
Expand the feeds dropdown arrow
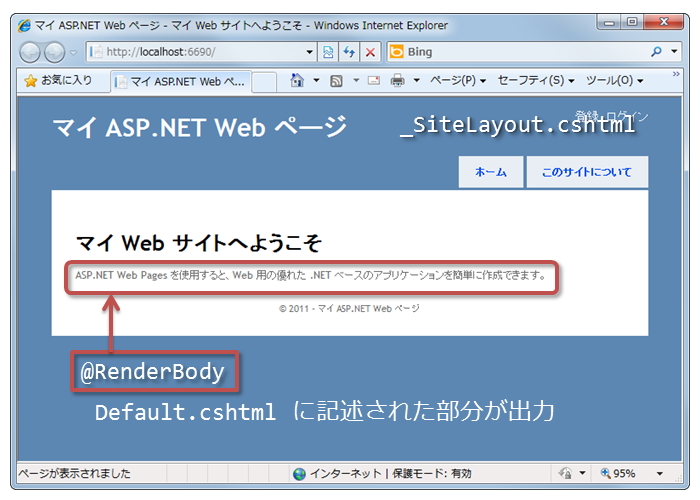tap(356, 80)
